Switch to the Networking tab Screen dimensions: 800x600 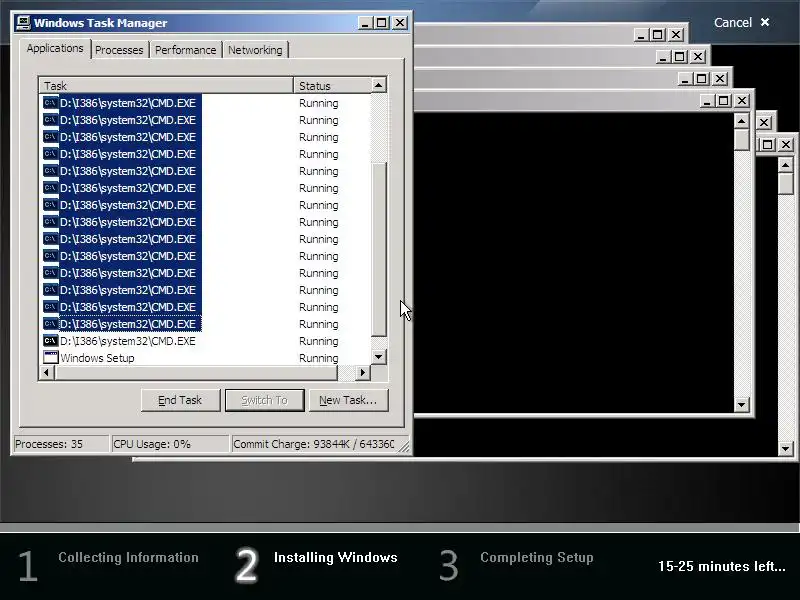(255, 50)
